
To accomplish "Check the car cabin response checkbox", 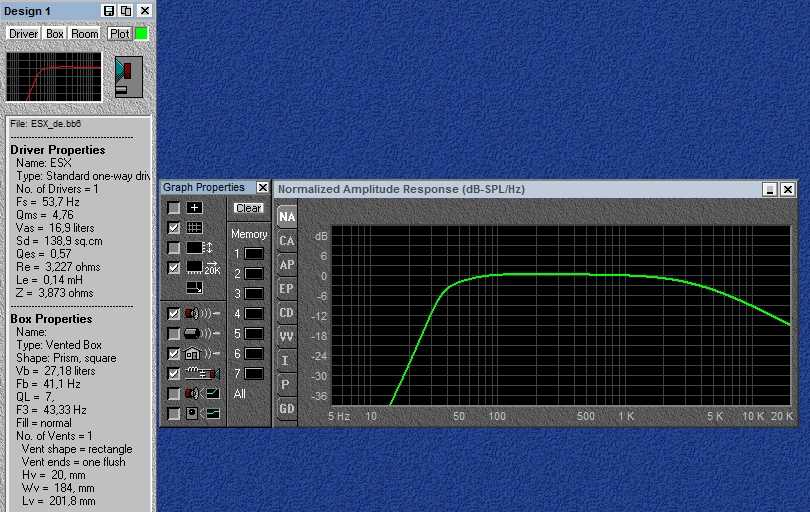I will pyautogui.click(x=174, y=334).
